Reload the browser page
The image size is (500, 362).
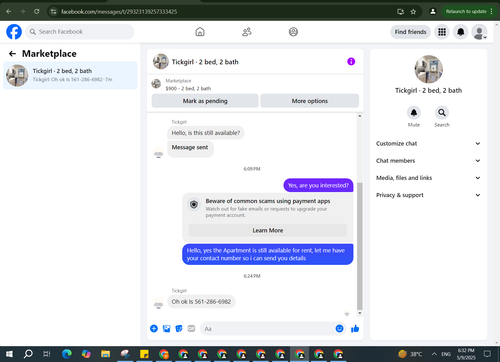tap(36, 11)
